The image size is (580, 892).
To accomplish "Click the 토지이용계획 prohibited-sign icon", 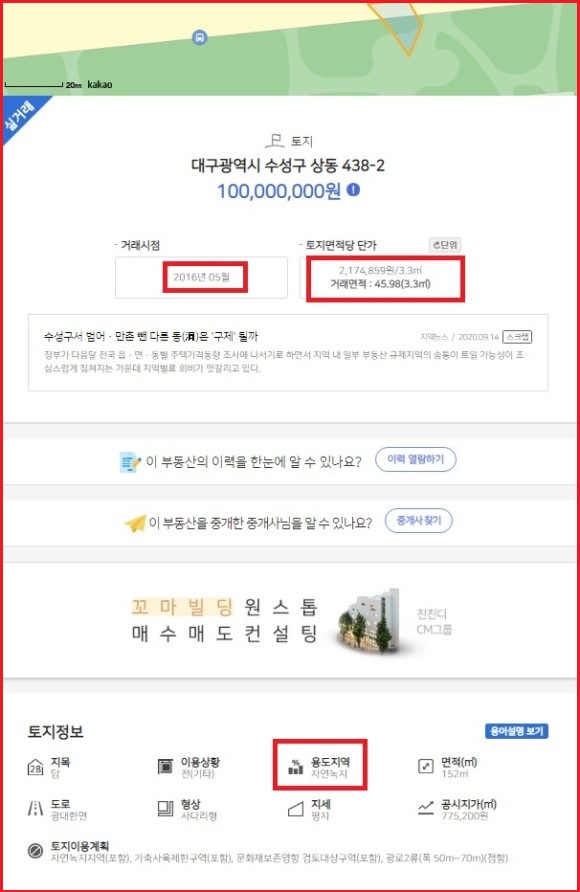I will click(35, 850).
